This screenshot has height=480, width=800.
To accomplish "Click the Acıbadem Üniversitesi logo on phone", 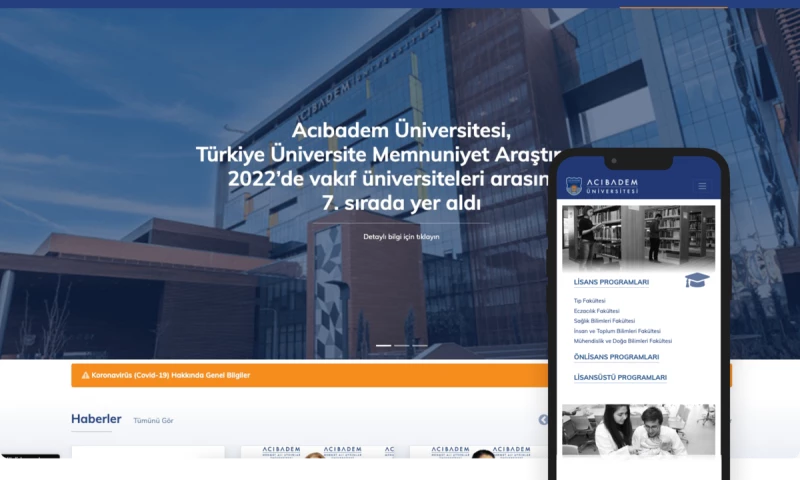I will click(x=602, y=186).
